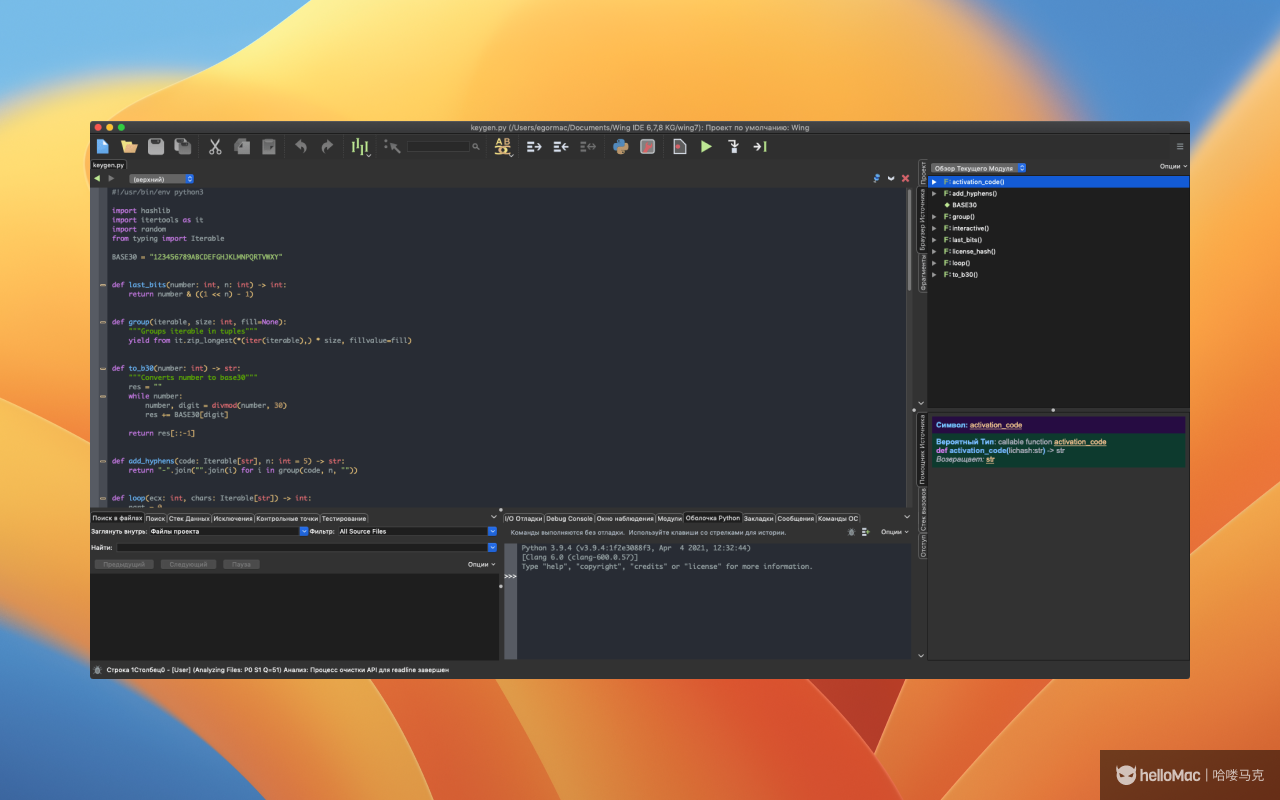Click the Следующий button
Viewport: 1280px width, 800px height.
point(188,565)
